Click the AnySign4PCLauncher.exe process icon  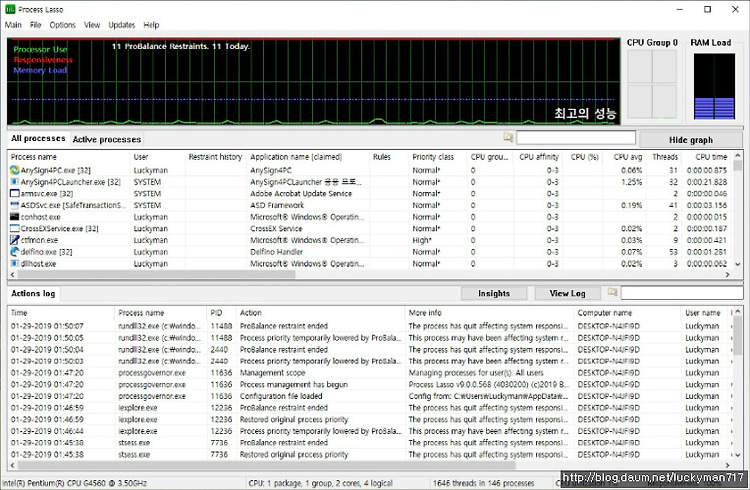coord(14,182)
